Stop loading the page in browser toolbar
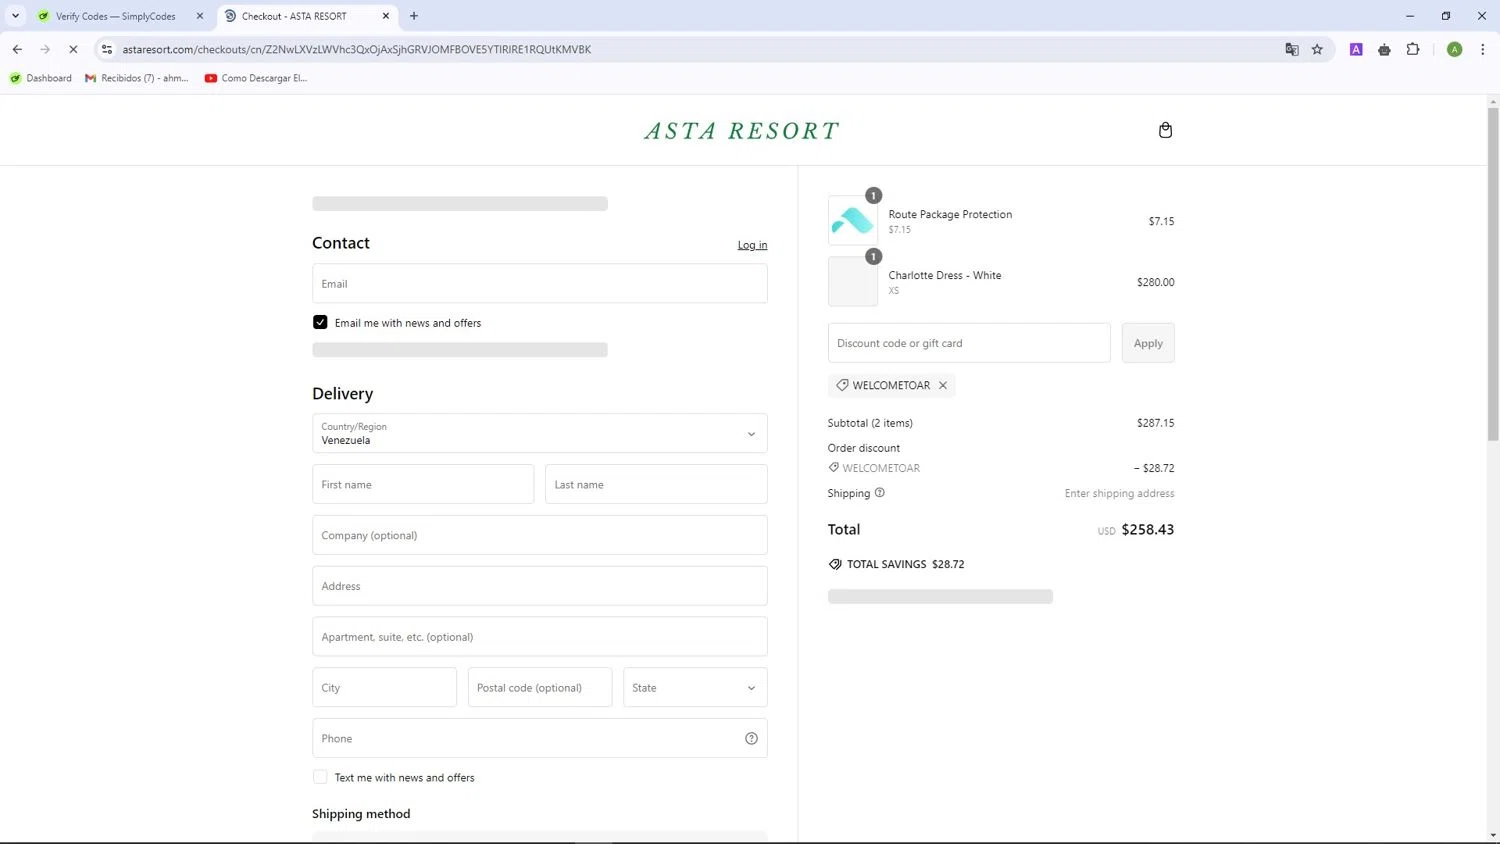The width and height of the screenshot is (1500, 844). [73, 49]
